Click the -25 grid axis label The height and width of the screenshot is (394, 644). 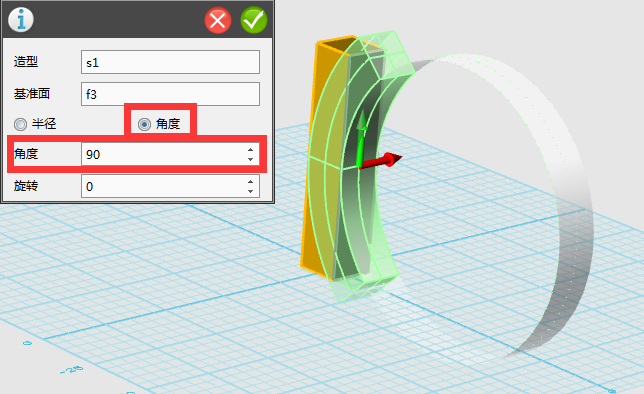point(71,370)
